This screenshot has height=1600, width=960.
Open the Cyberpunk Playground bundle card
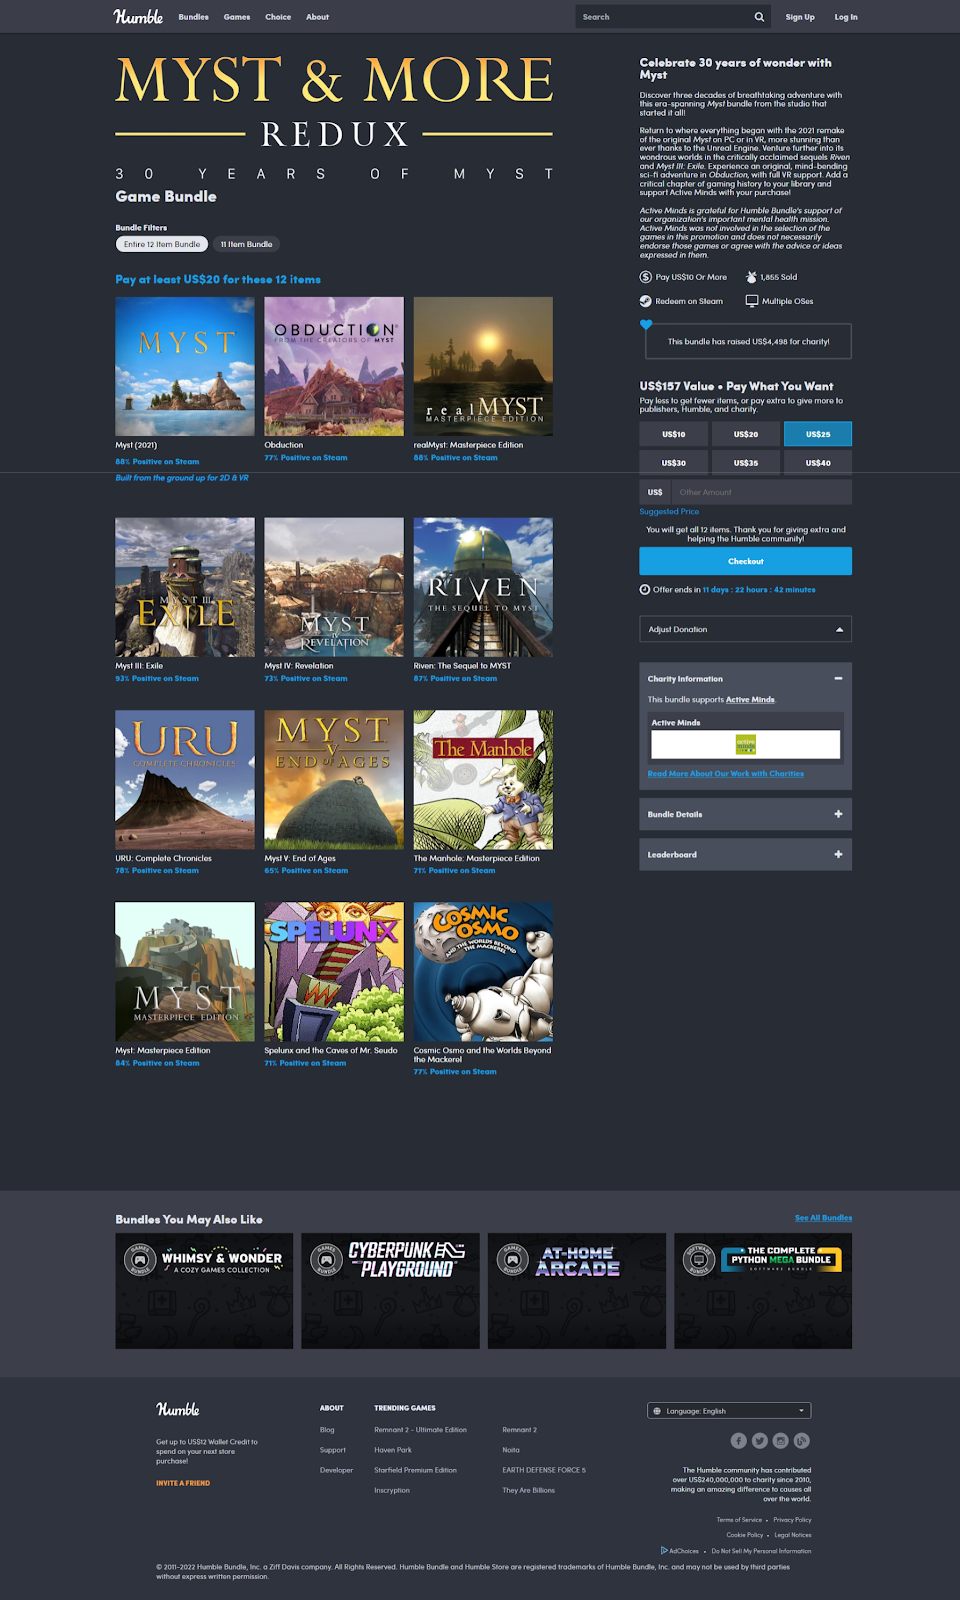[x=390, y=1291]
